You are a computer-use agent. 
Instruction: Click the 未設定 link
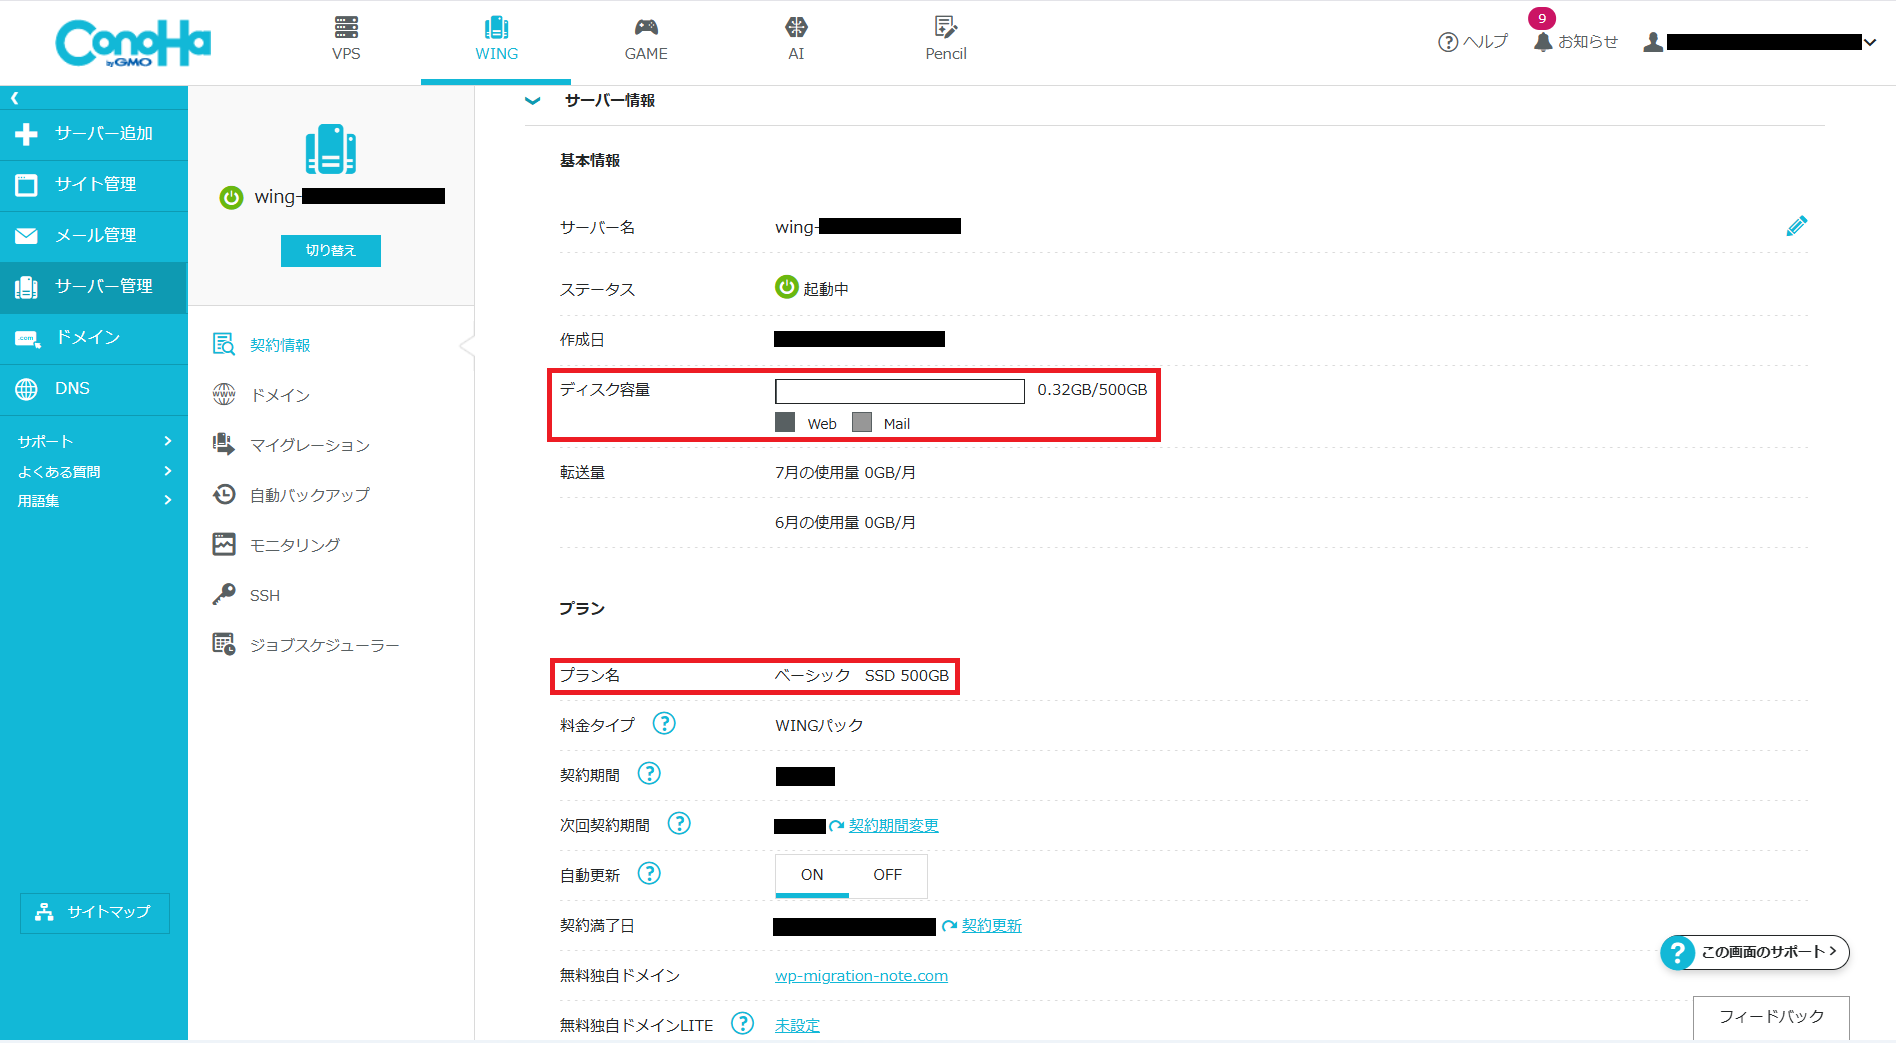tap(797, 1026)
